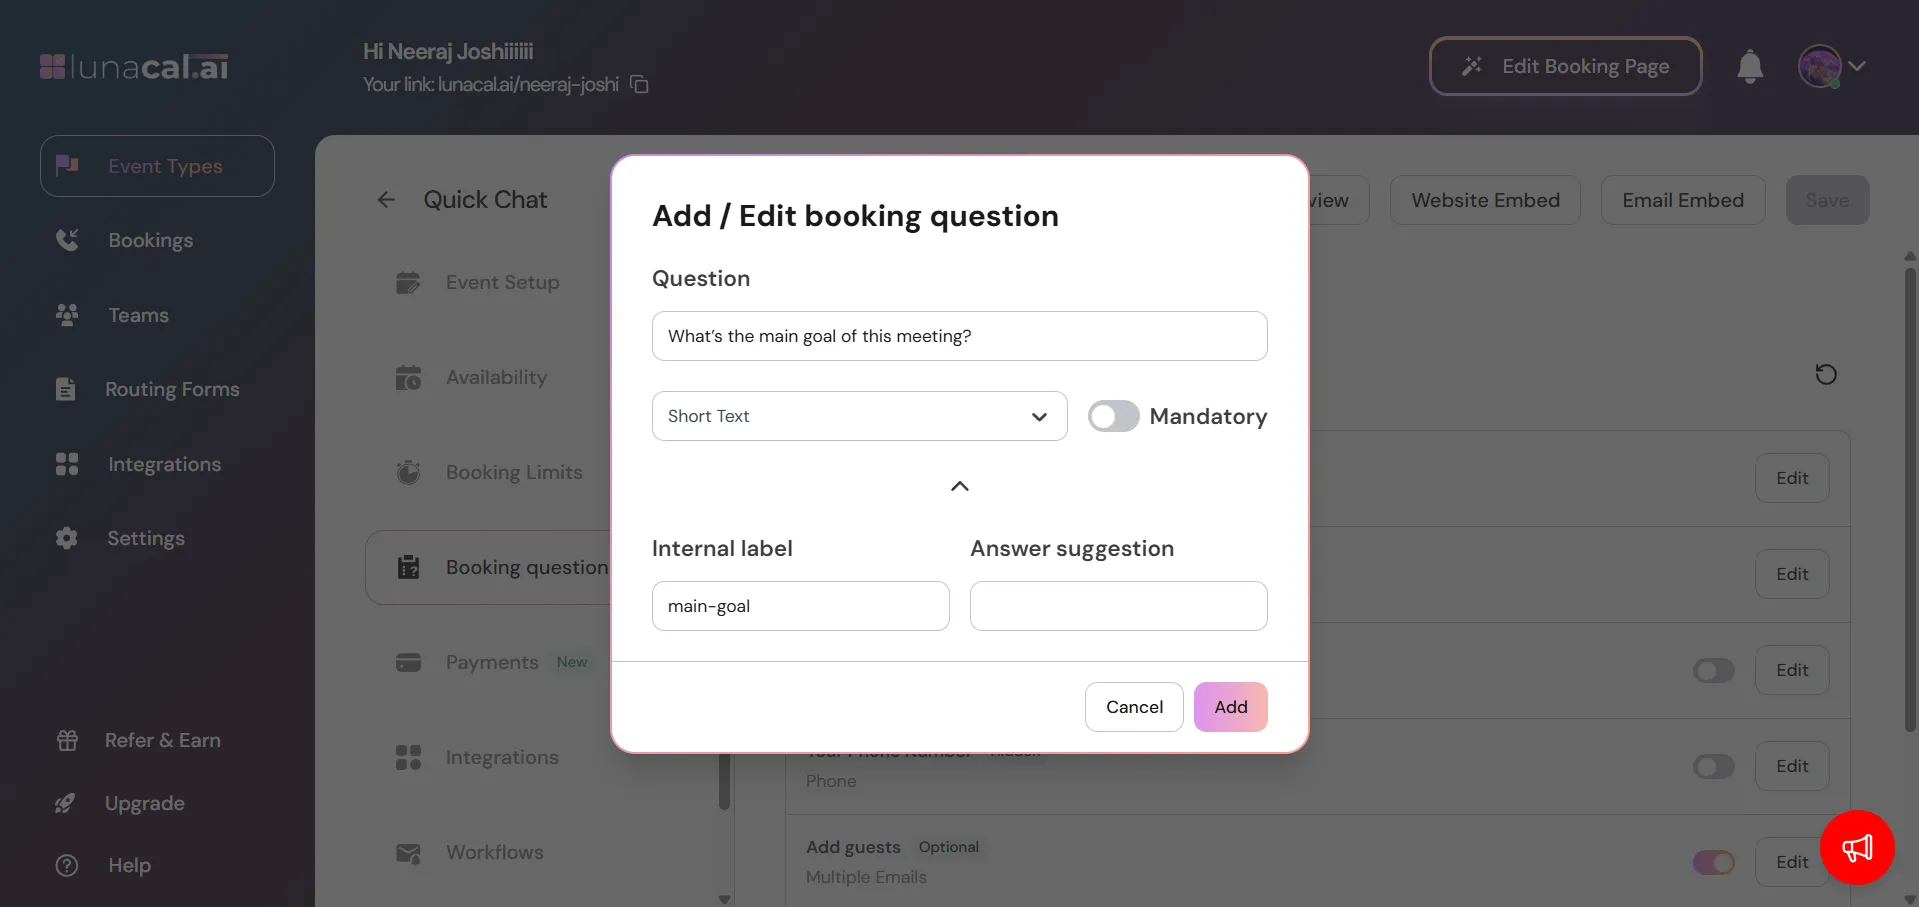Open the red announcement megaphone button

tap(1857, 848)
